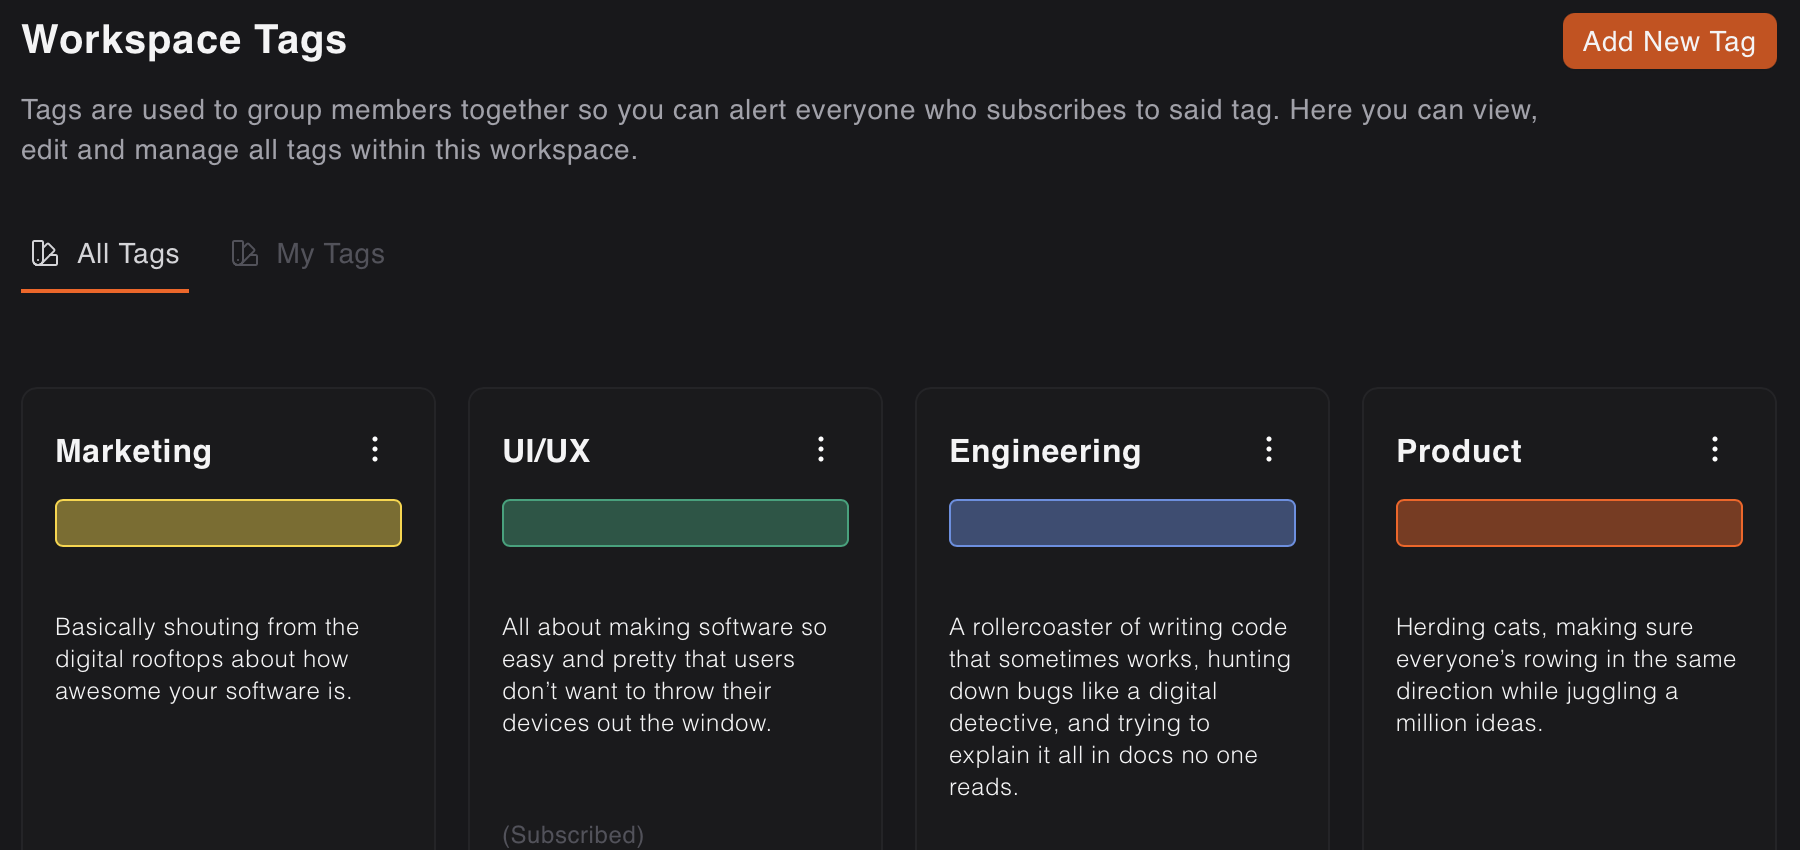Click the UI/UX tag title
Screen dimensions: 1800x850
[546, 451]
